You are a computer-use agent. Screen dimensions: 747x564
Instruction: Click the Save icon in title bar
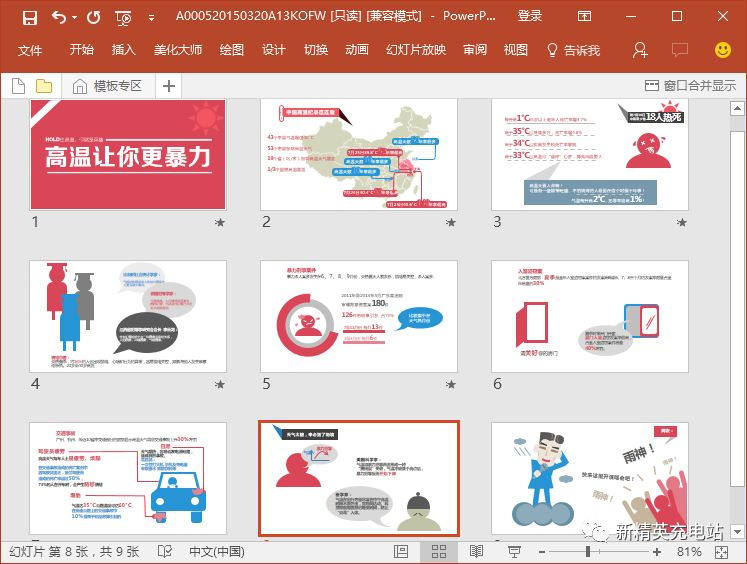29,17
